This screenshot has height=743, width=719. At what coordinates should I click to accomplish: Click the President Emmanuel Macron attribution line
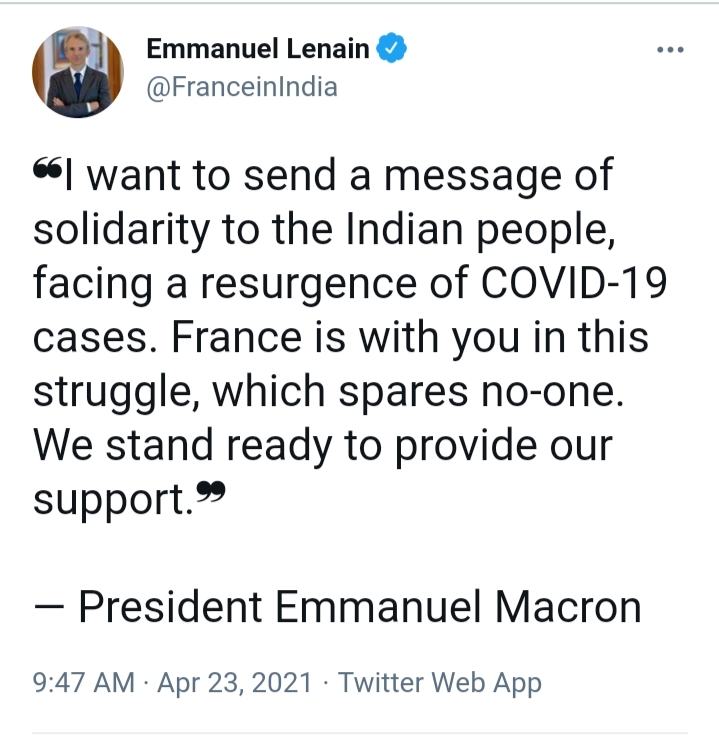337,607
